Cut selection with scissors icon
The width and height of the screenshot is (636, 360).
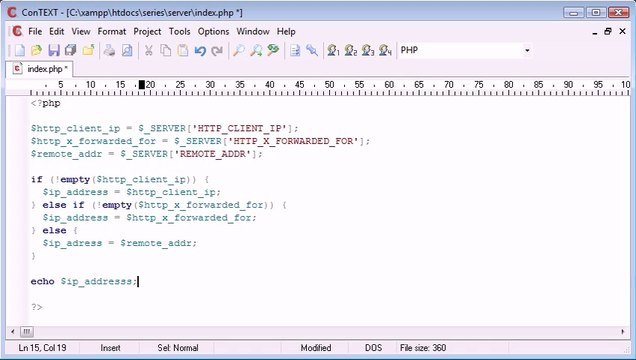[148, 50]
